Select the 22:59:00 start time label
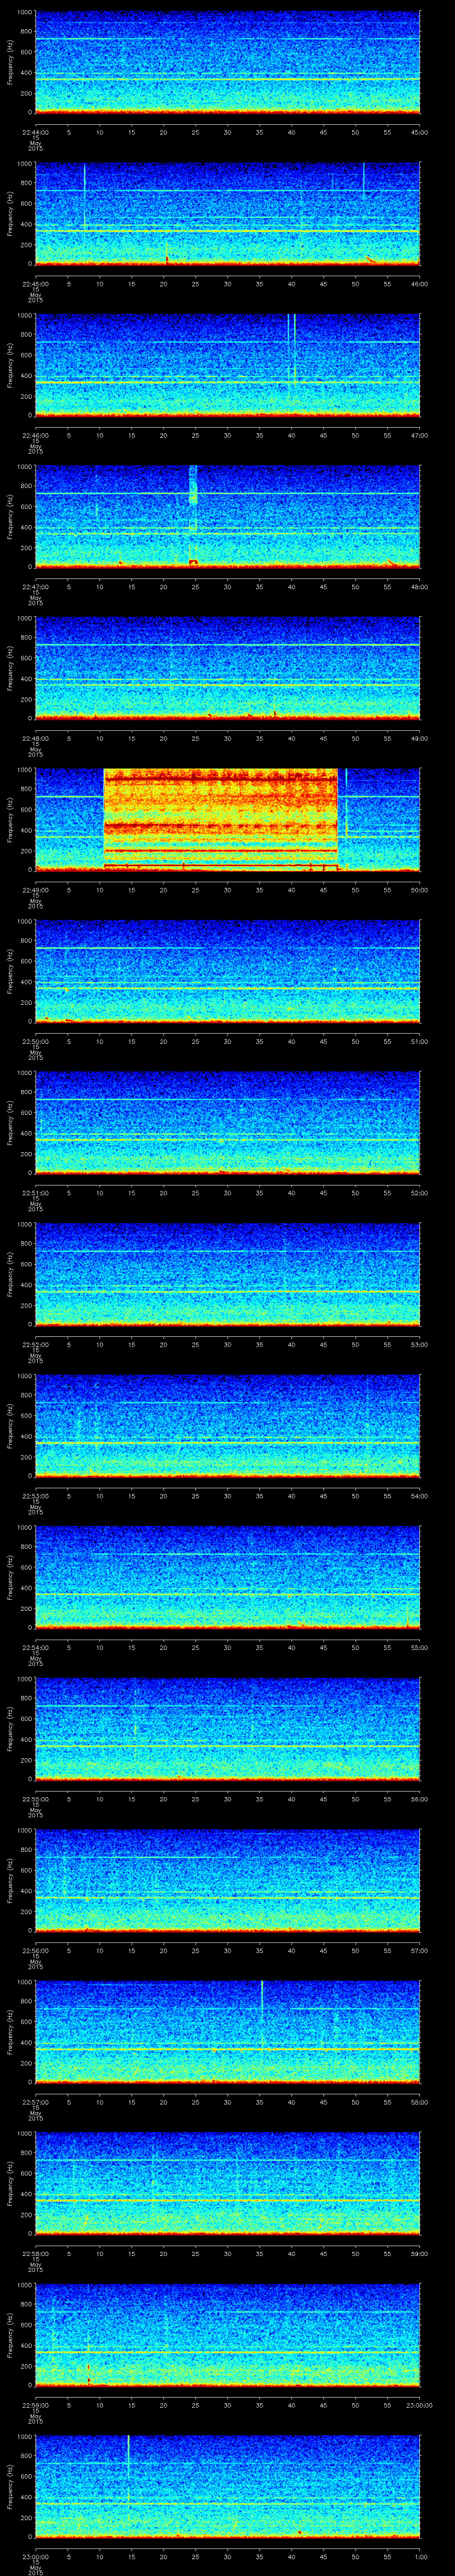Image resolution: width=455 pixels, height=2576 pixels. (35, 2405)
